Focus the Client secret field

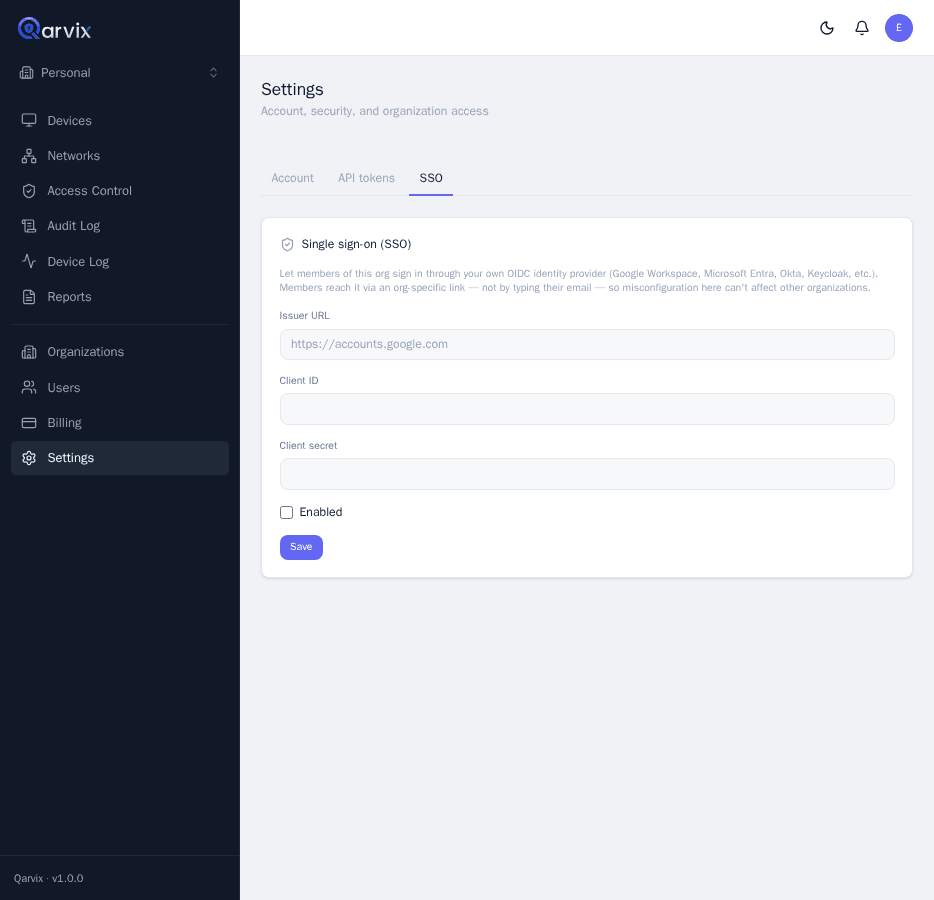(x=587, y=474)
